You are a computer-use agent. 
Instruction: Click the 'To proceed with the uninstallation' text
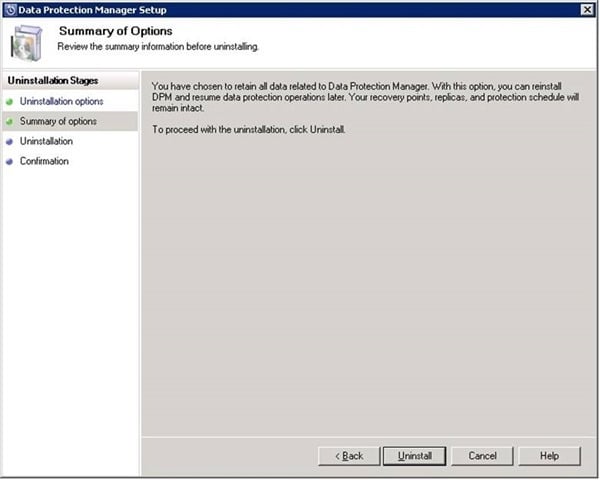[x=248, y=130]
